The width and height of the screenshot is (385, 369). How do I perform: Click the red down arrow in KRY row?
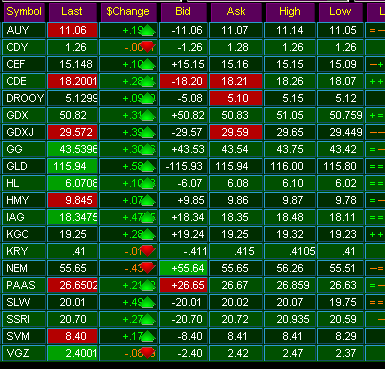click(148, 251)
